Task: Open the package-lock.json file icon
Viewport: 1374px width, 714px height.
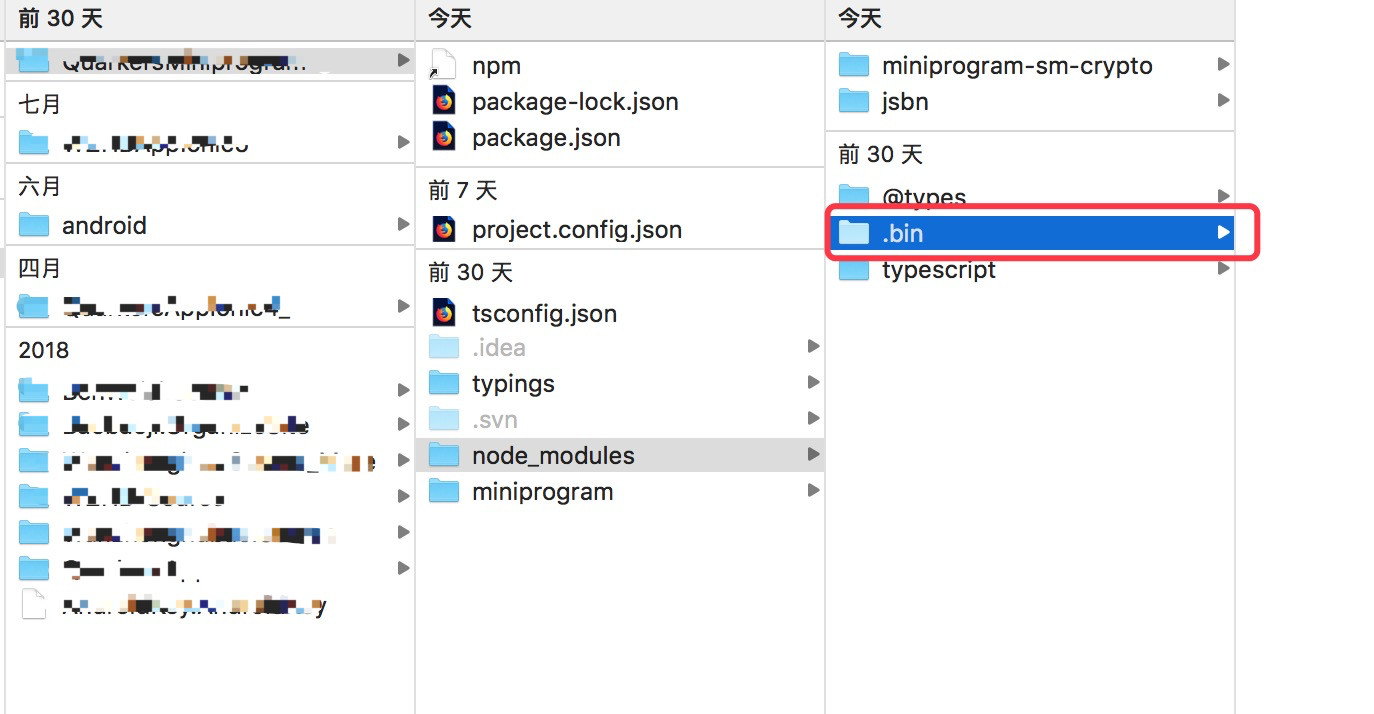Action: [444, 101]
